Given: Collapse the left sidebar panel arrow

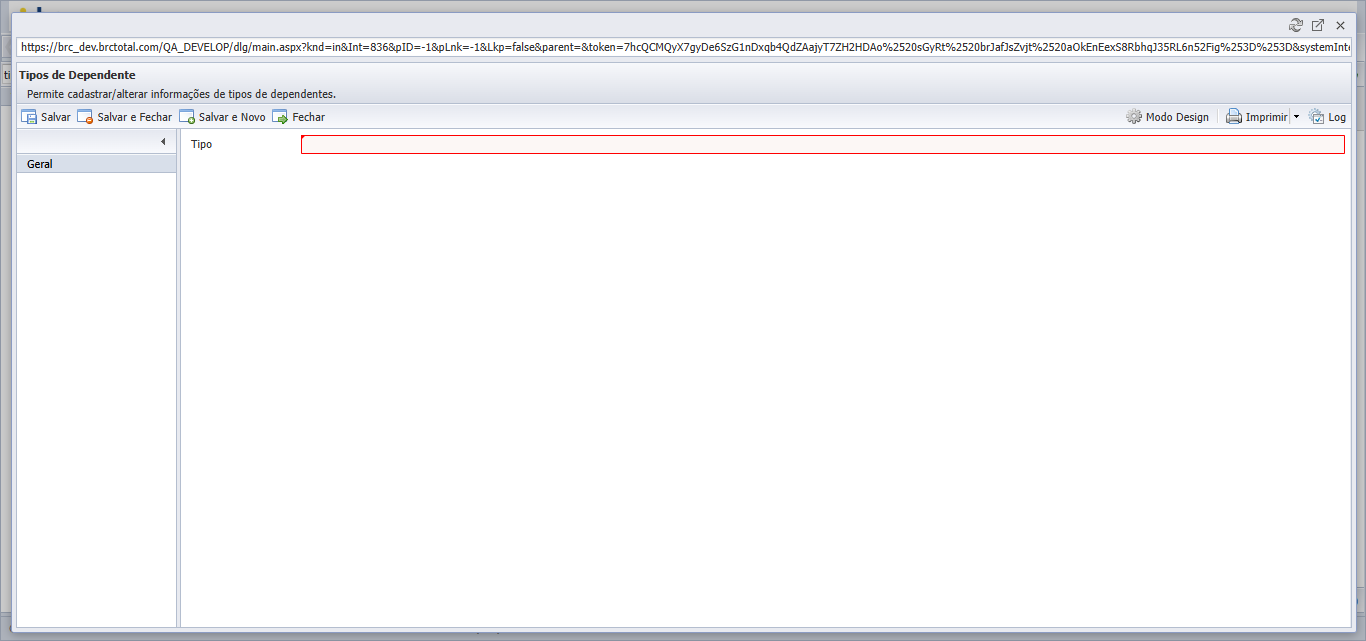Looking at the screenshot, I should pyautogui.click(x=163, y=142).
